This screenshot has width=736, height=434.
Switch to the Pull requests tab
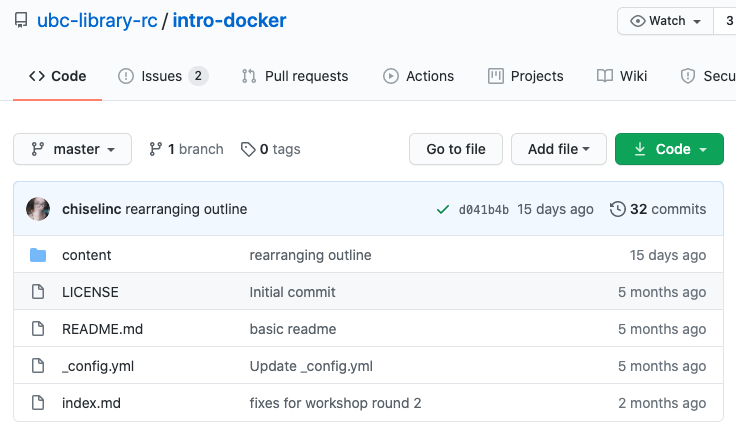coord(295,76)
